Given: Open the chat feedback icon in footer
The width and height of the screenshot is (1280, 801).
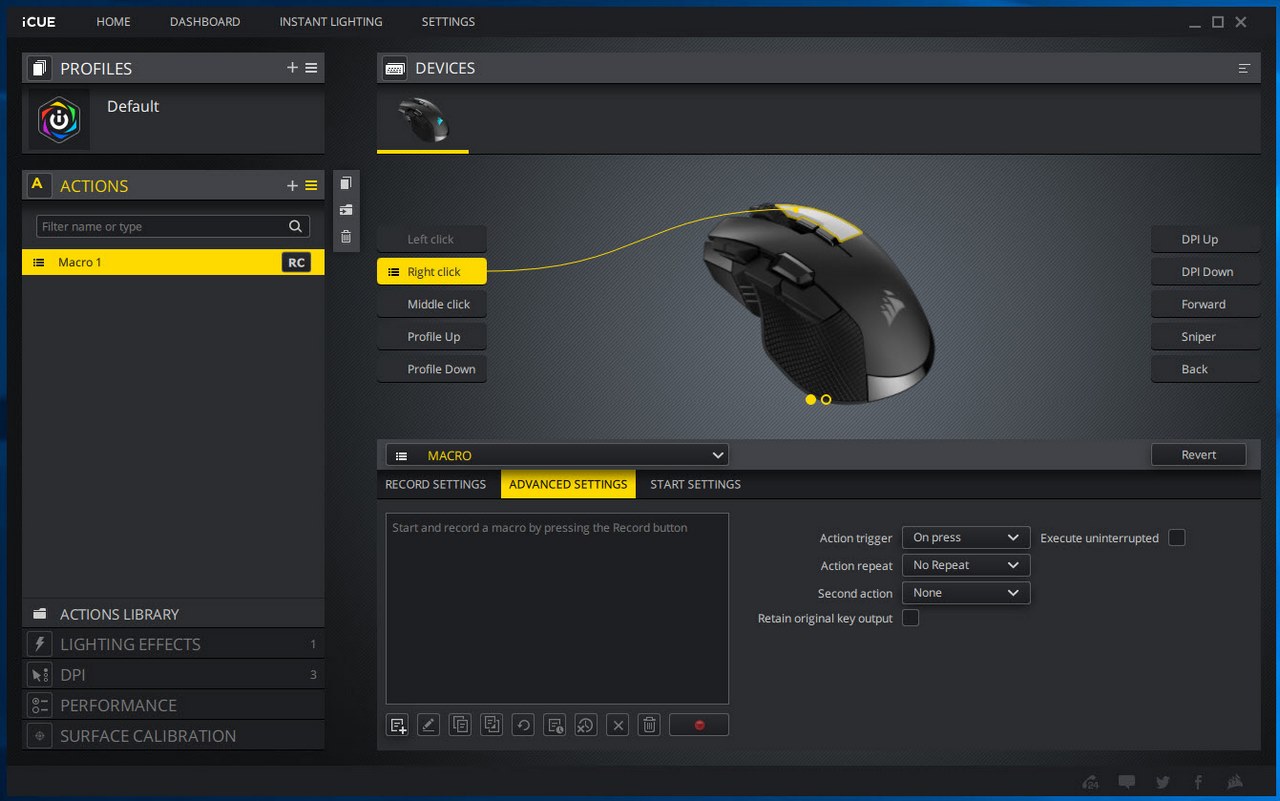Looking at the screenshot, I should coord(1127,782).
